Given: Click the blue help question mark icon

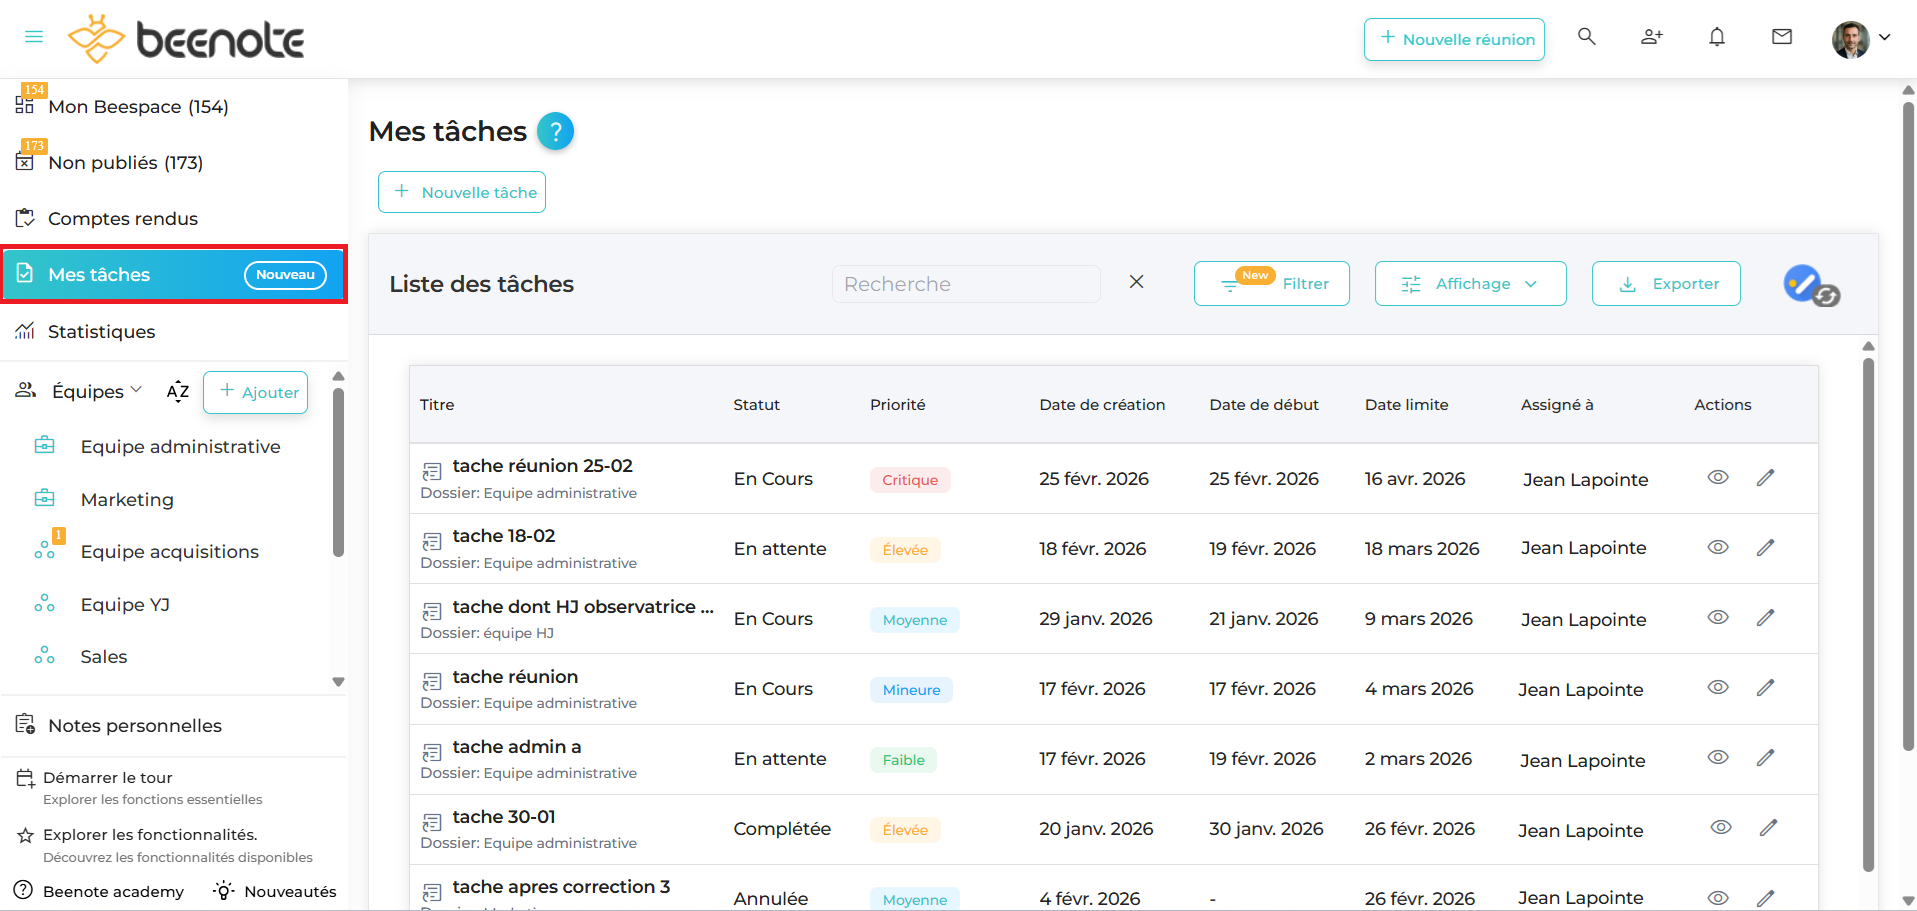Looking at the screenshot, I should coord(555,131).
